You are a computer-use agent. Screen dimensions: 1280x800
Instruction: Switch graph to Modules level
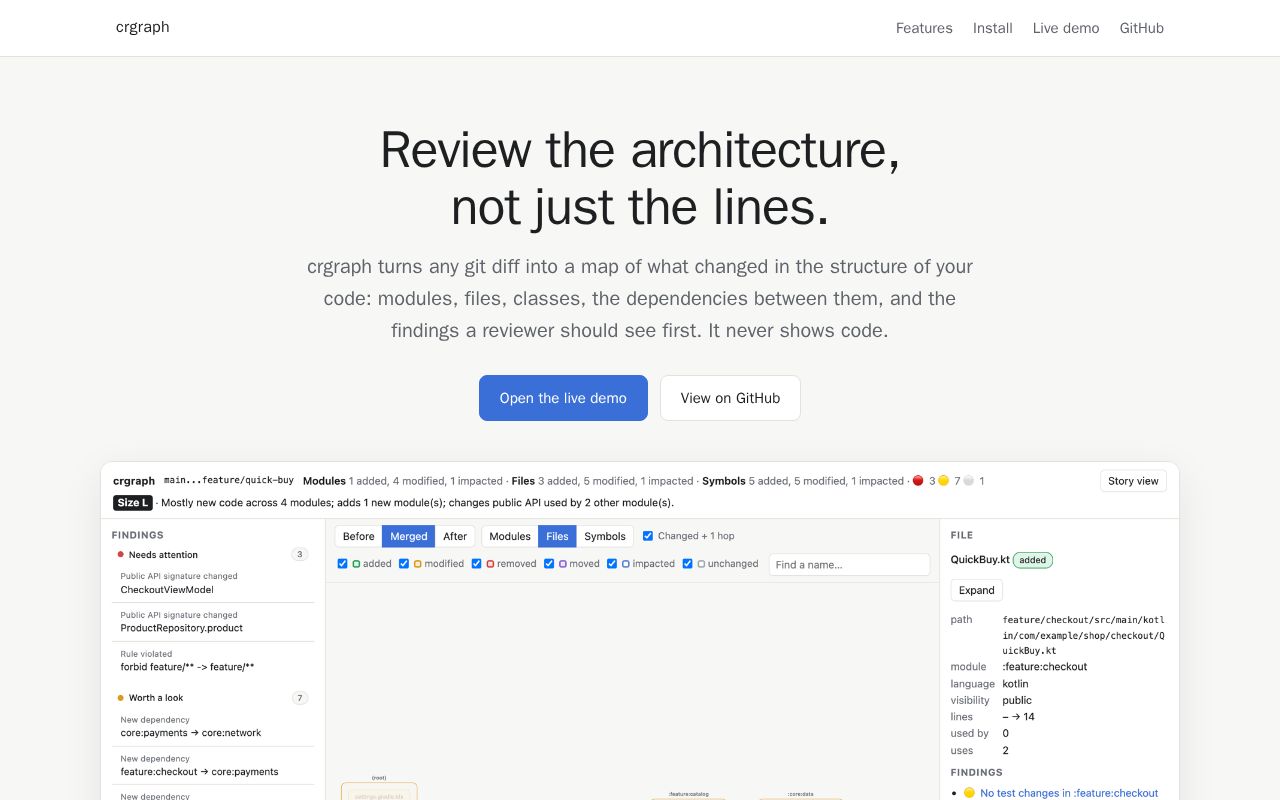tap(510, 536)
